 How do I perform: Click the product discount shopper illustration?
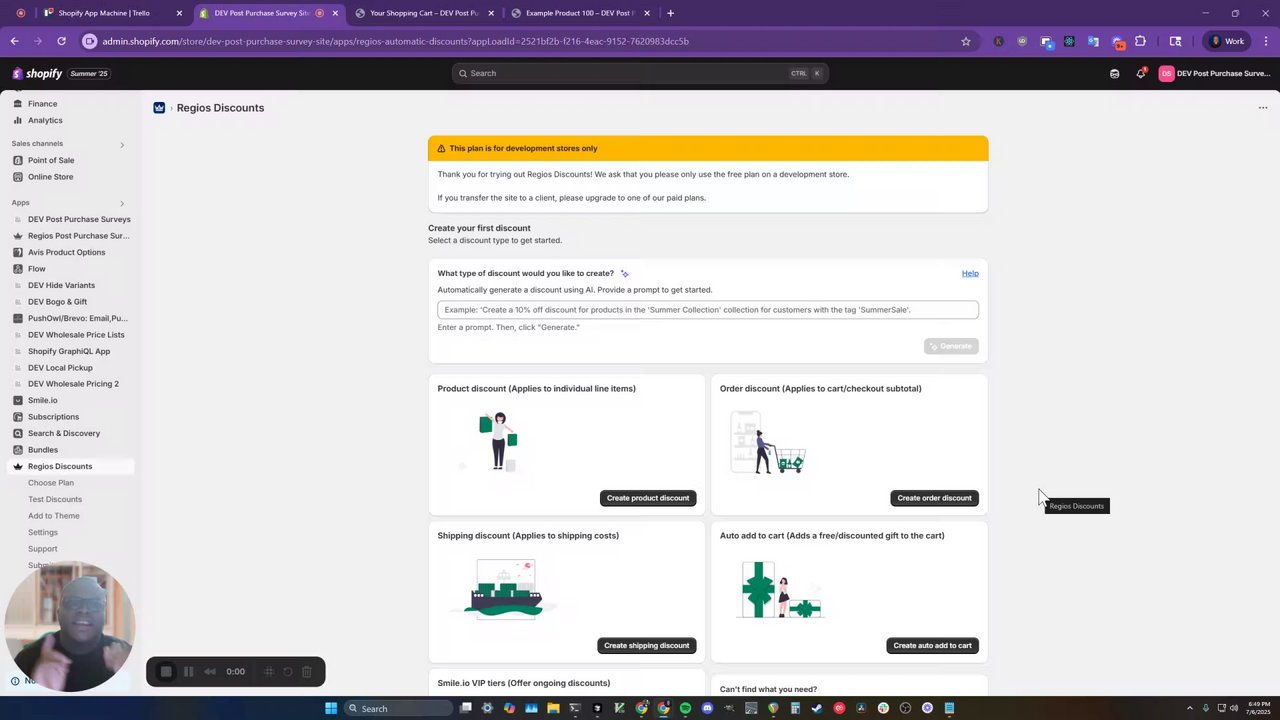(498, 441)
